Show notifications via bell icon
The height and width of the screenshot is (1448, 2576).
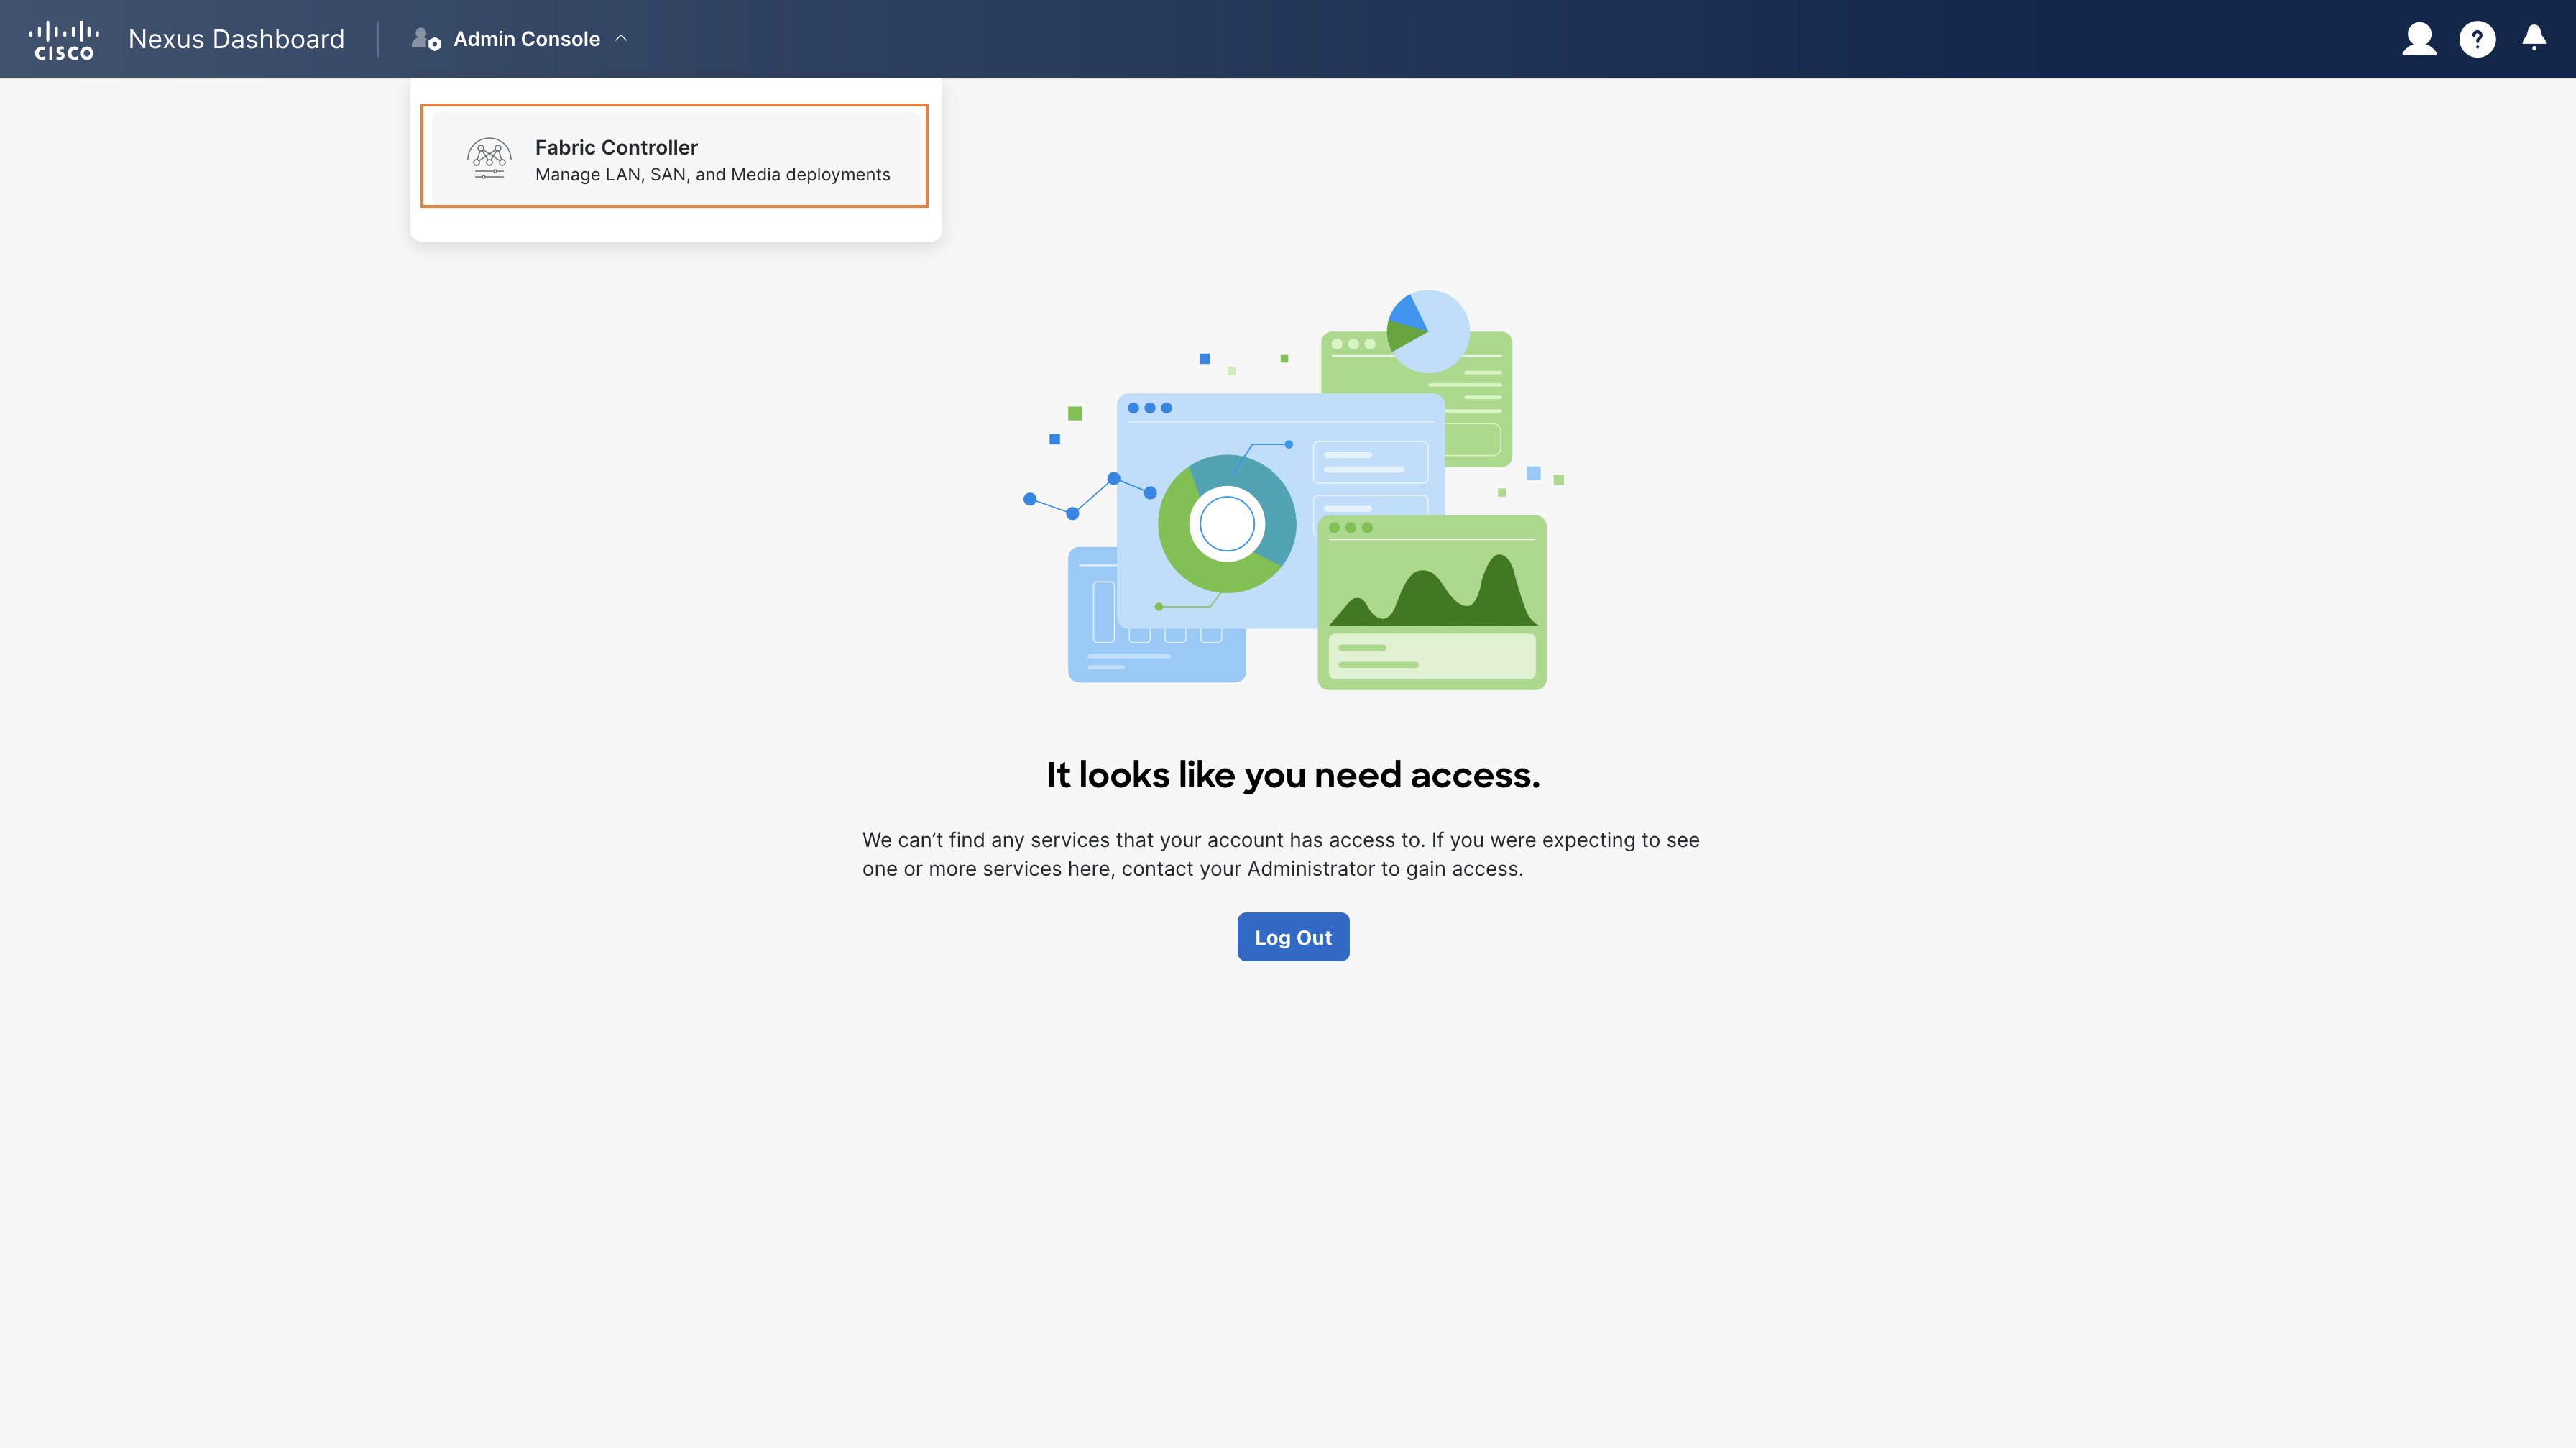(2534, 38)
